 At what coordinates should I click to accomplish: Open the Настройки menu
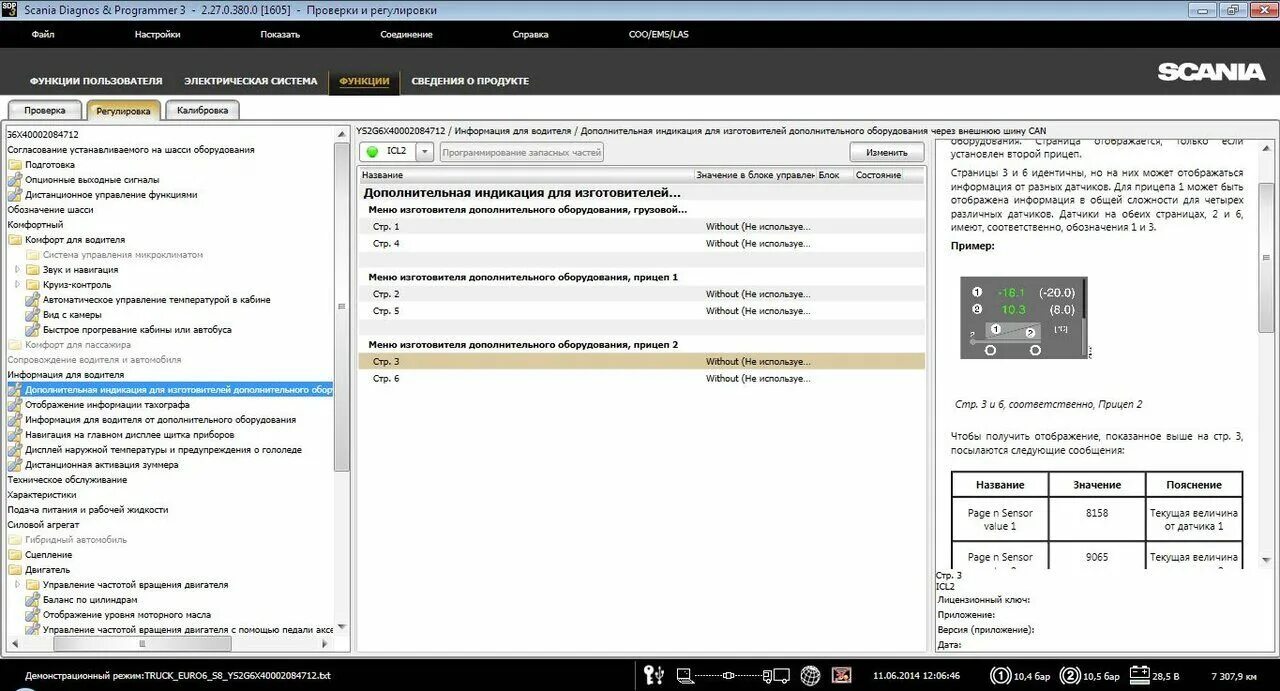coord(157,34)
